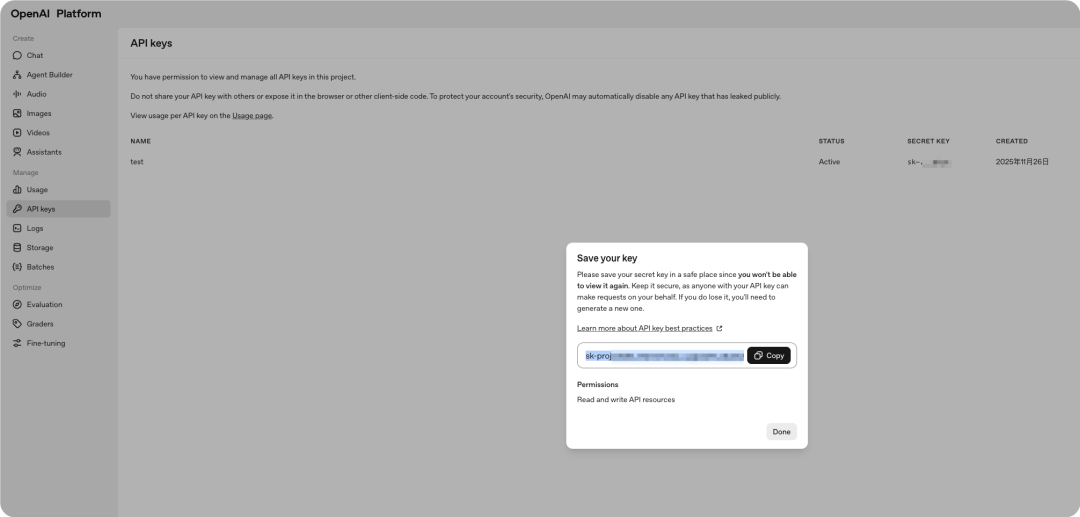Select the Images menu label

click(x=39, y=114)
